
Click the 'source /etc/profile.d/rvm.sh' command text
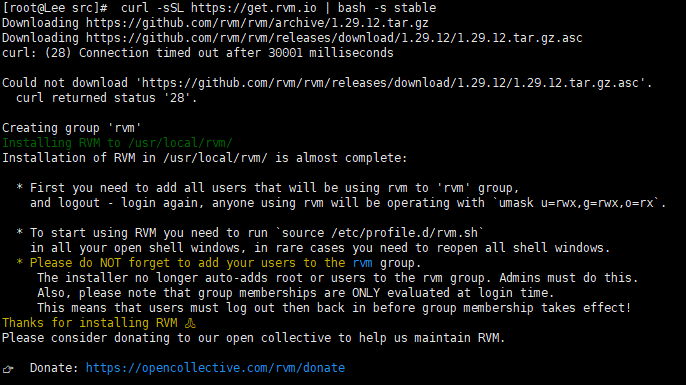pos(380,233)
